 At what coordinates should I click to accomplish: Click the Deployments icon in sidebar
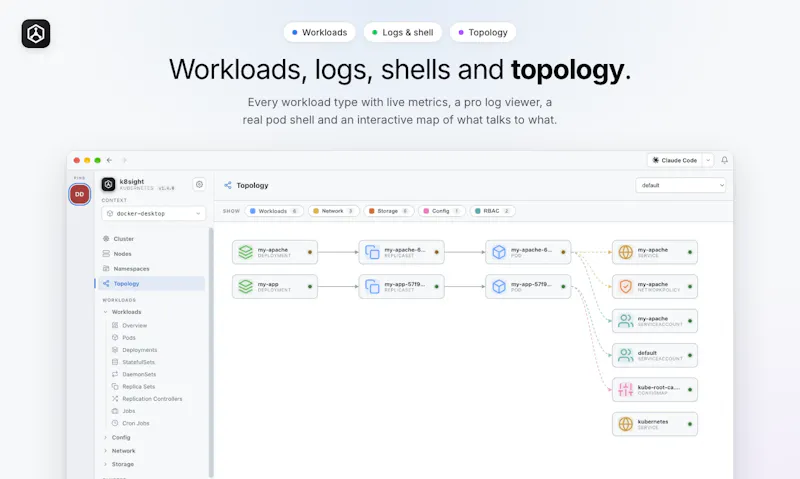[115, 349]
